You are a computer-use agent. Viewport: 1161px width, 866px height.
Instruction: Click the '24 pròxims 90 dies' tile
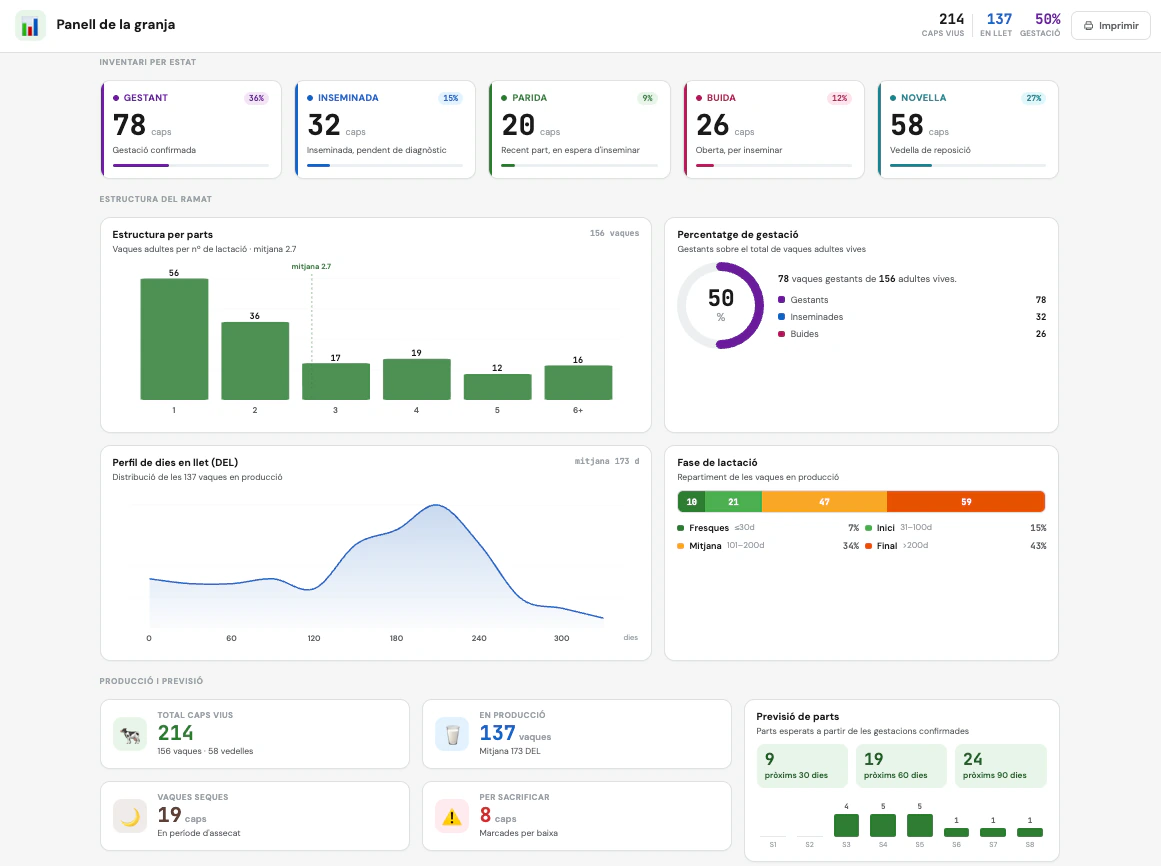point(1000,766)
